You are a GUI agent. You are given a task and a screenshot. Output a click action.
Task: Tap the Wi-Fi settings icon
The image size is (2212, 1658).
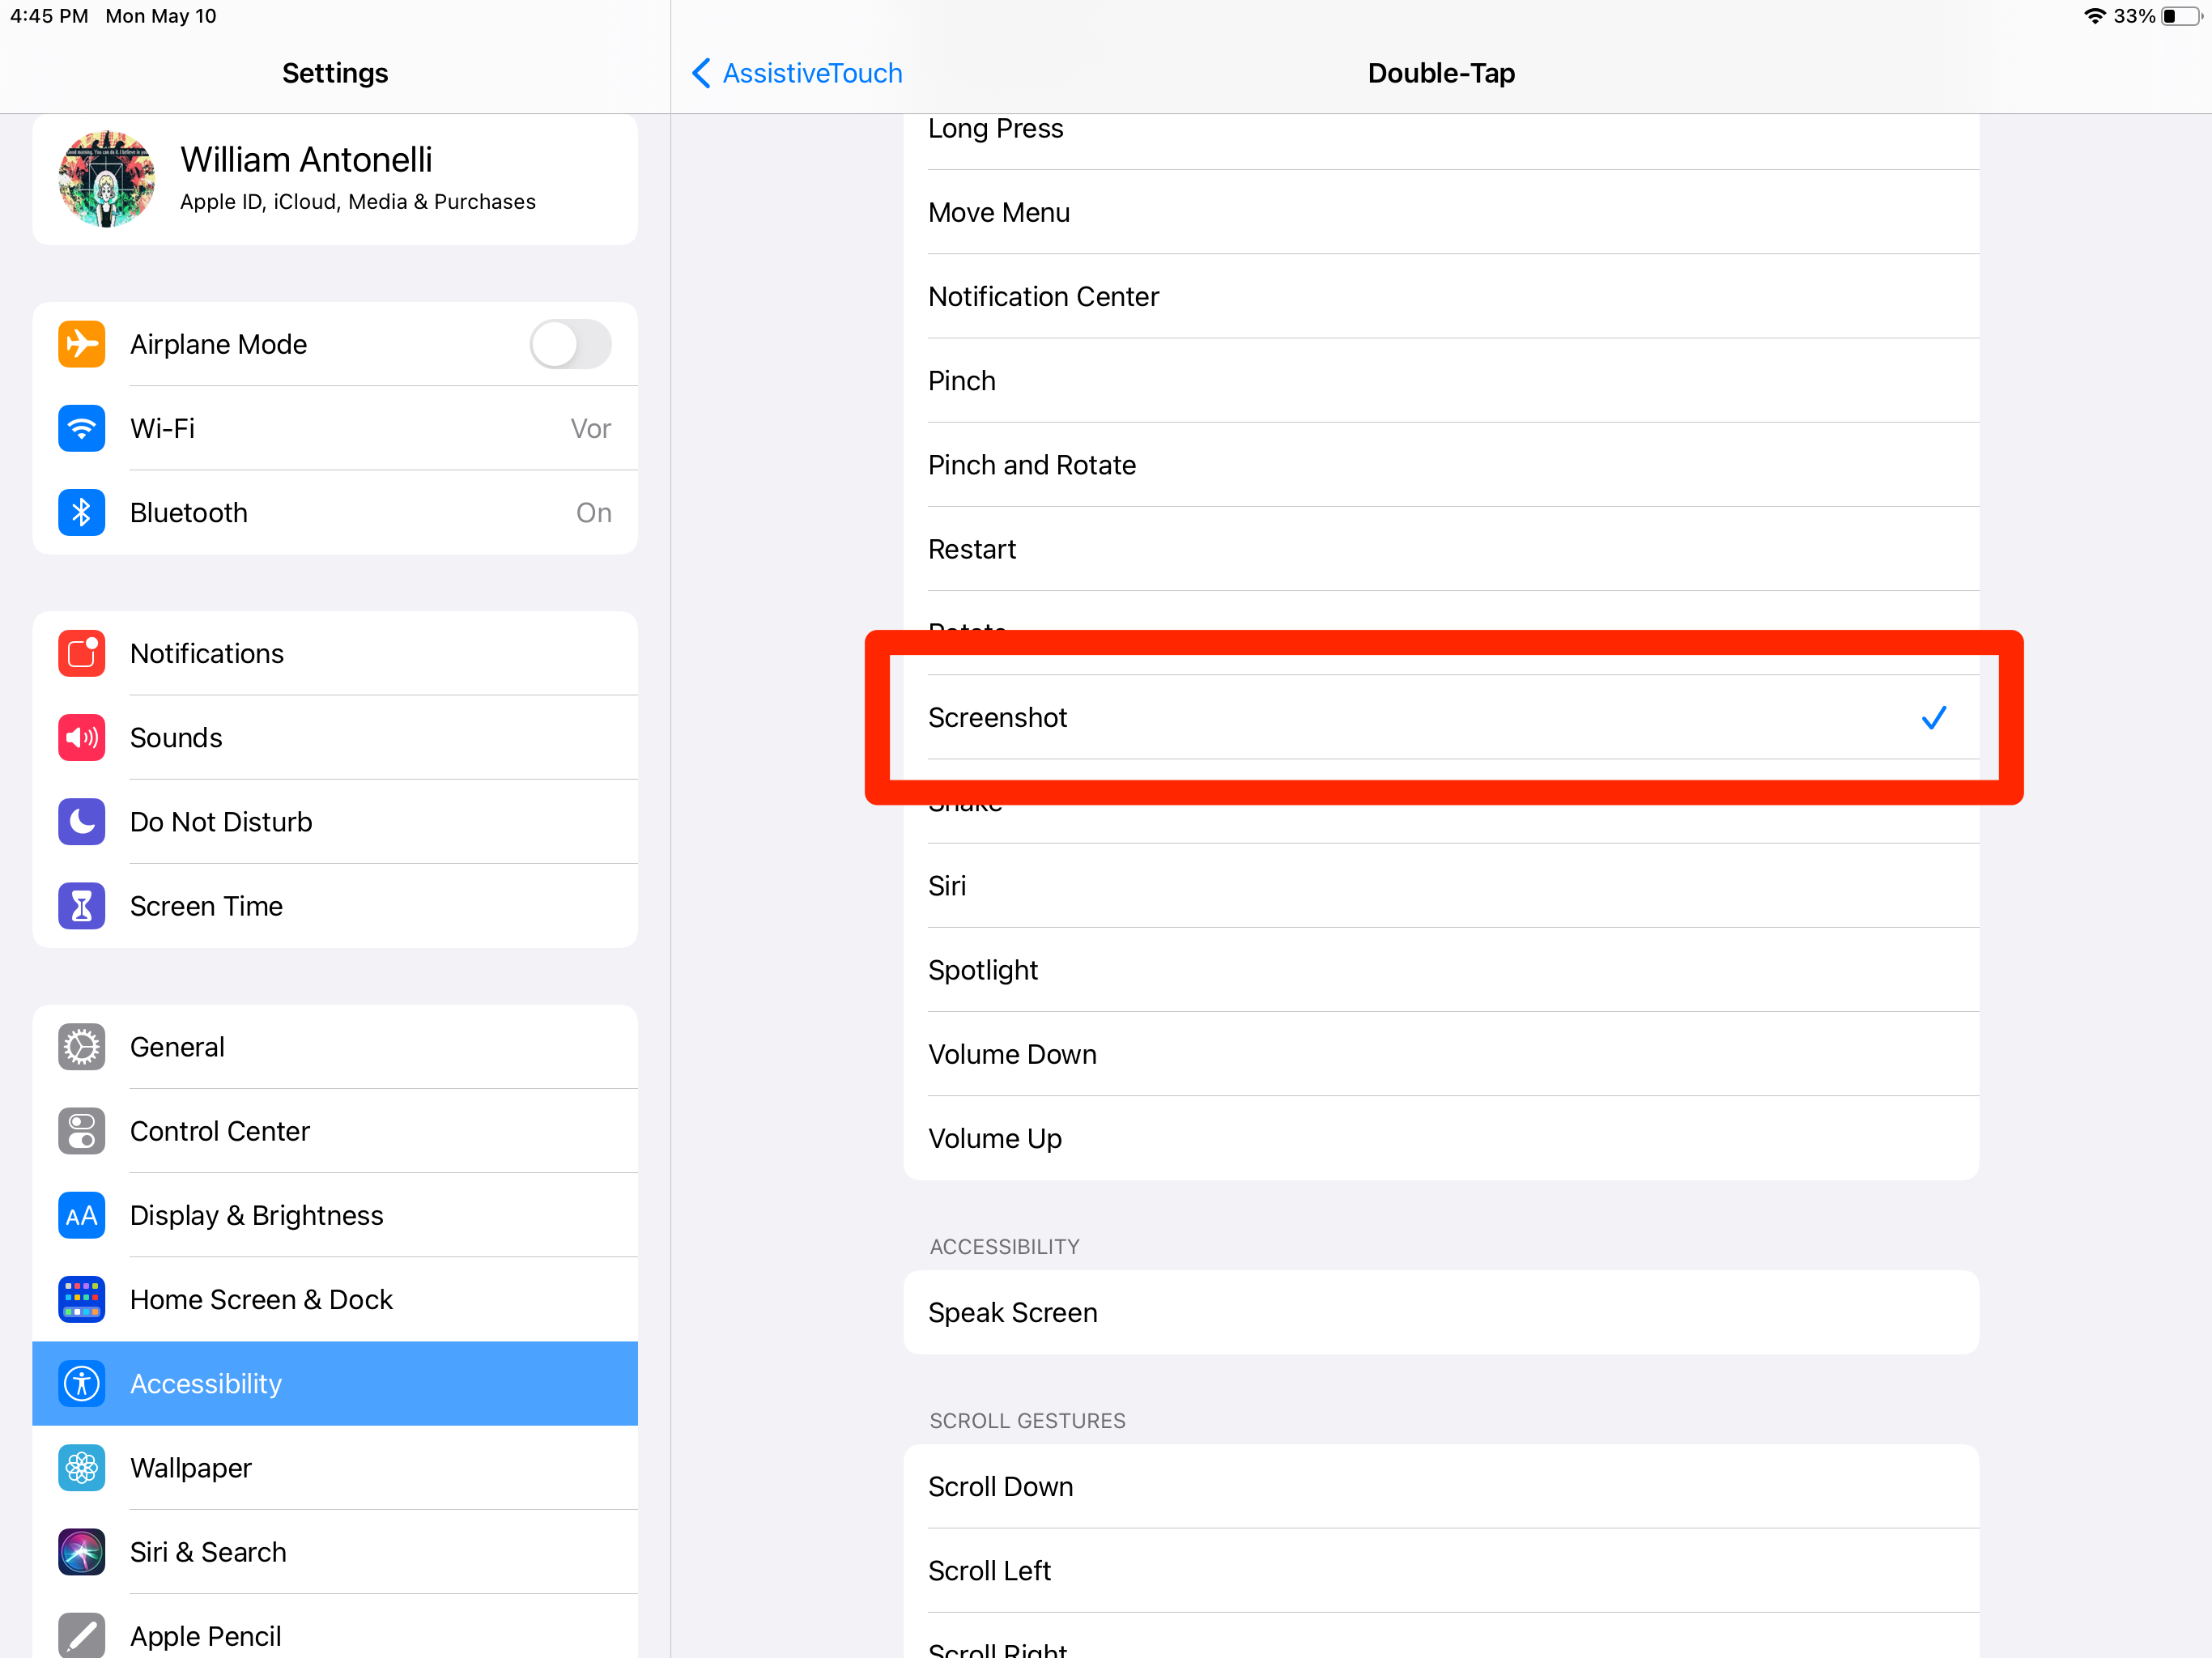pos(82,428)
